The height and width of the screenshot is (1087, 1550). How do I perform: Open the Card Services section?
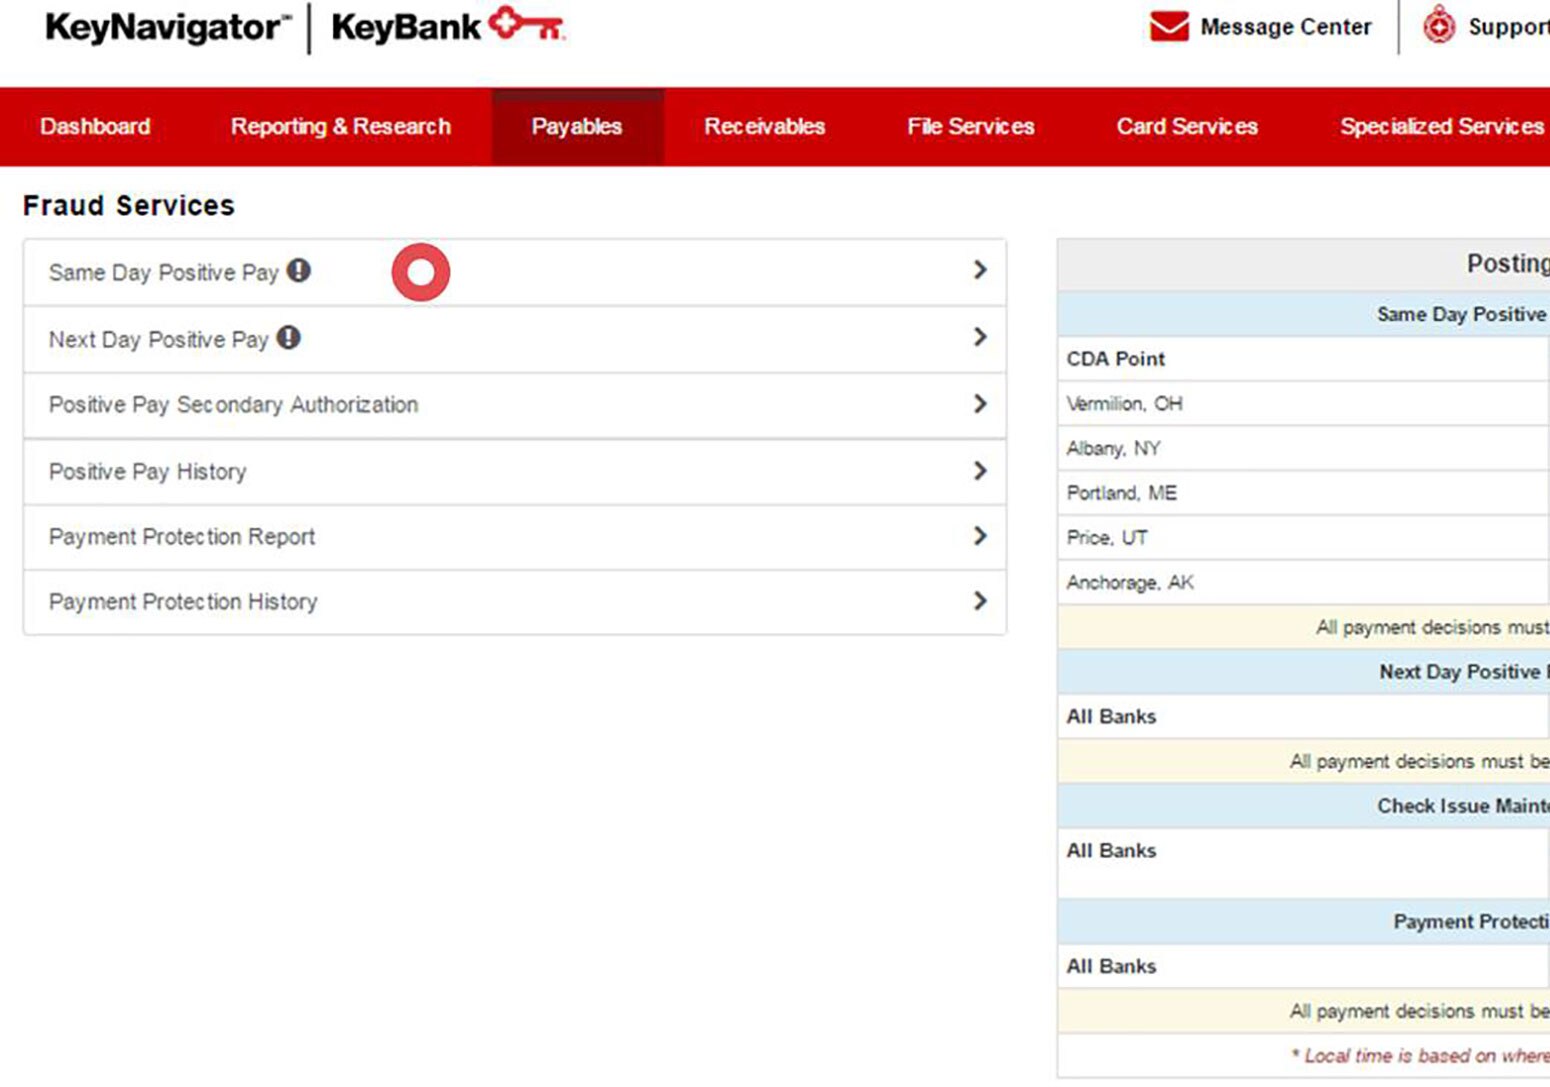click(x=1187, y=126)
